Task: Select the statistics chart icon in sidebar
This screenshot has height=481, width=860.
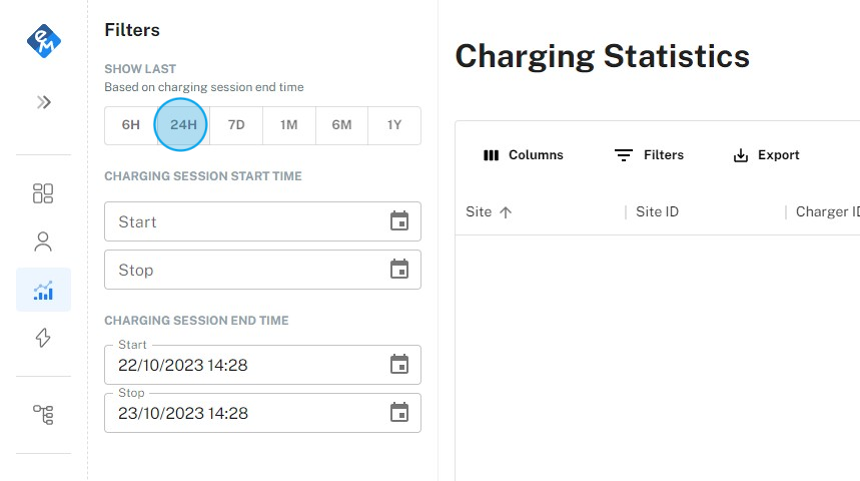Action: click(x=43, y=290)
